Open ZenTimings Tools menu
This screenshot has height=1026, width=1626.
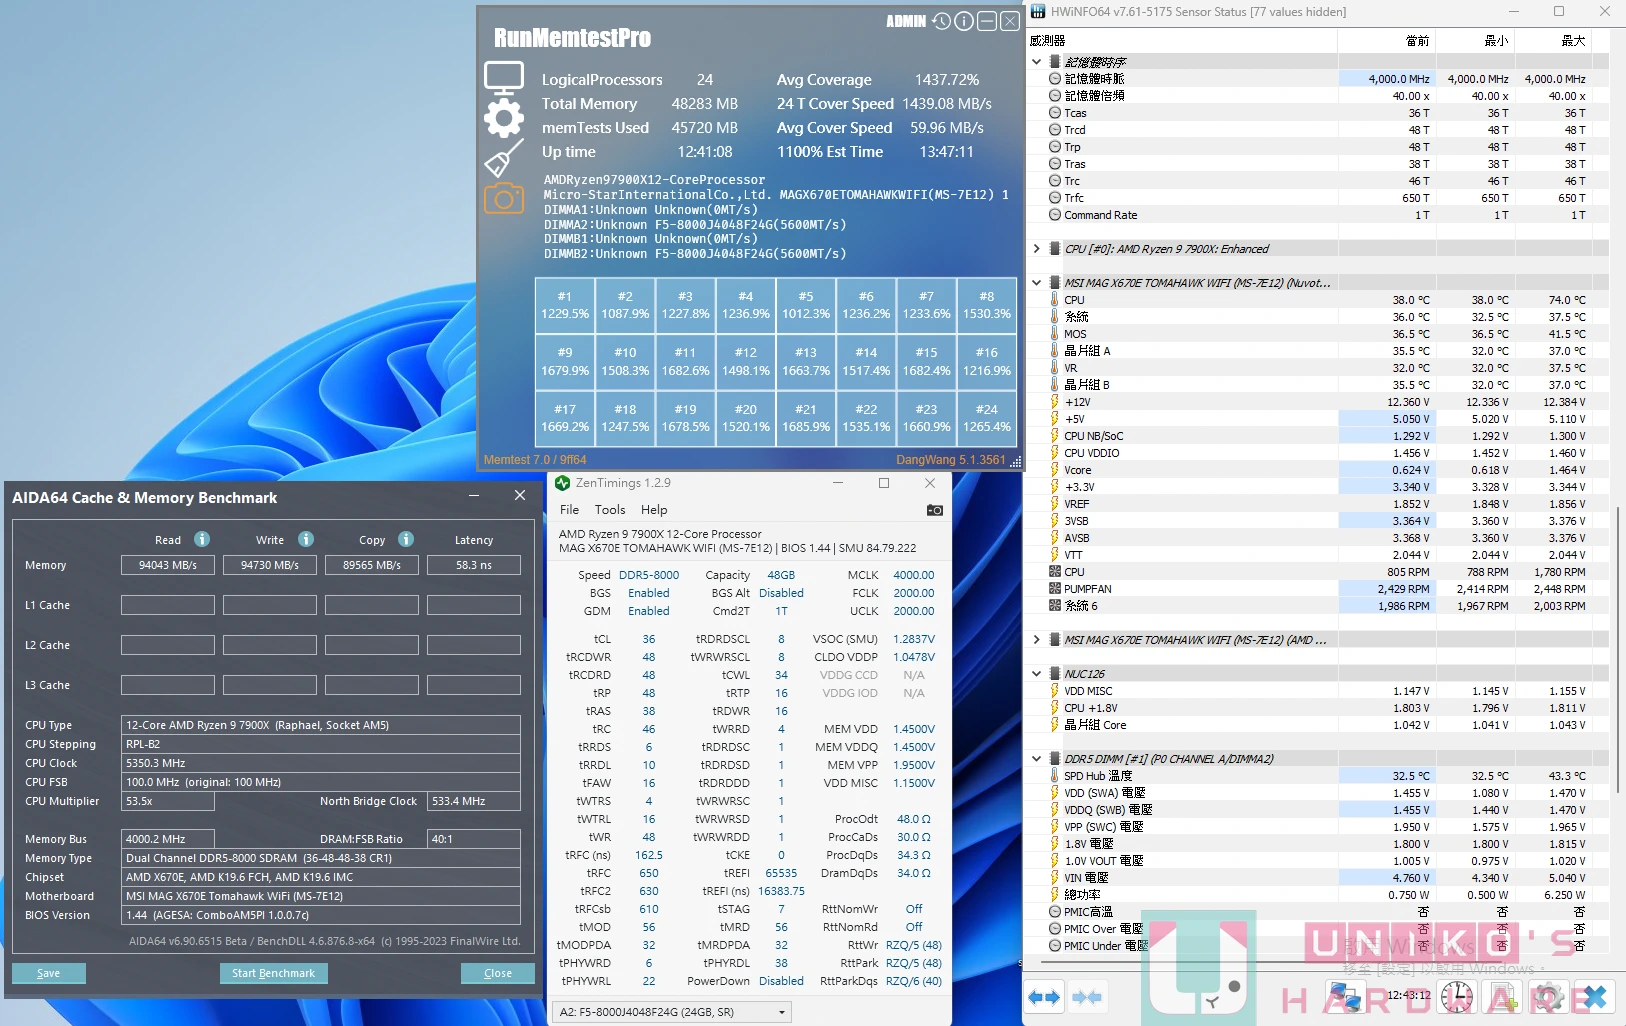(610, 510)
